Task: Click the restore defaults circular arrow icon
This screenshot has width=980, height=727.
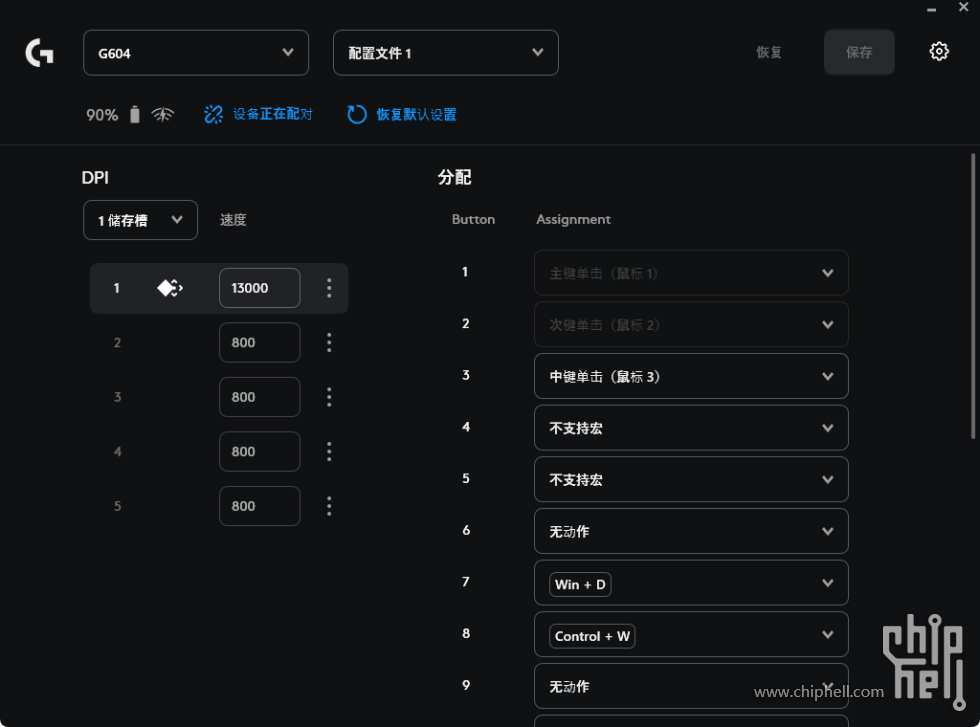Action: 357,114
